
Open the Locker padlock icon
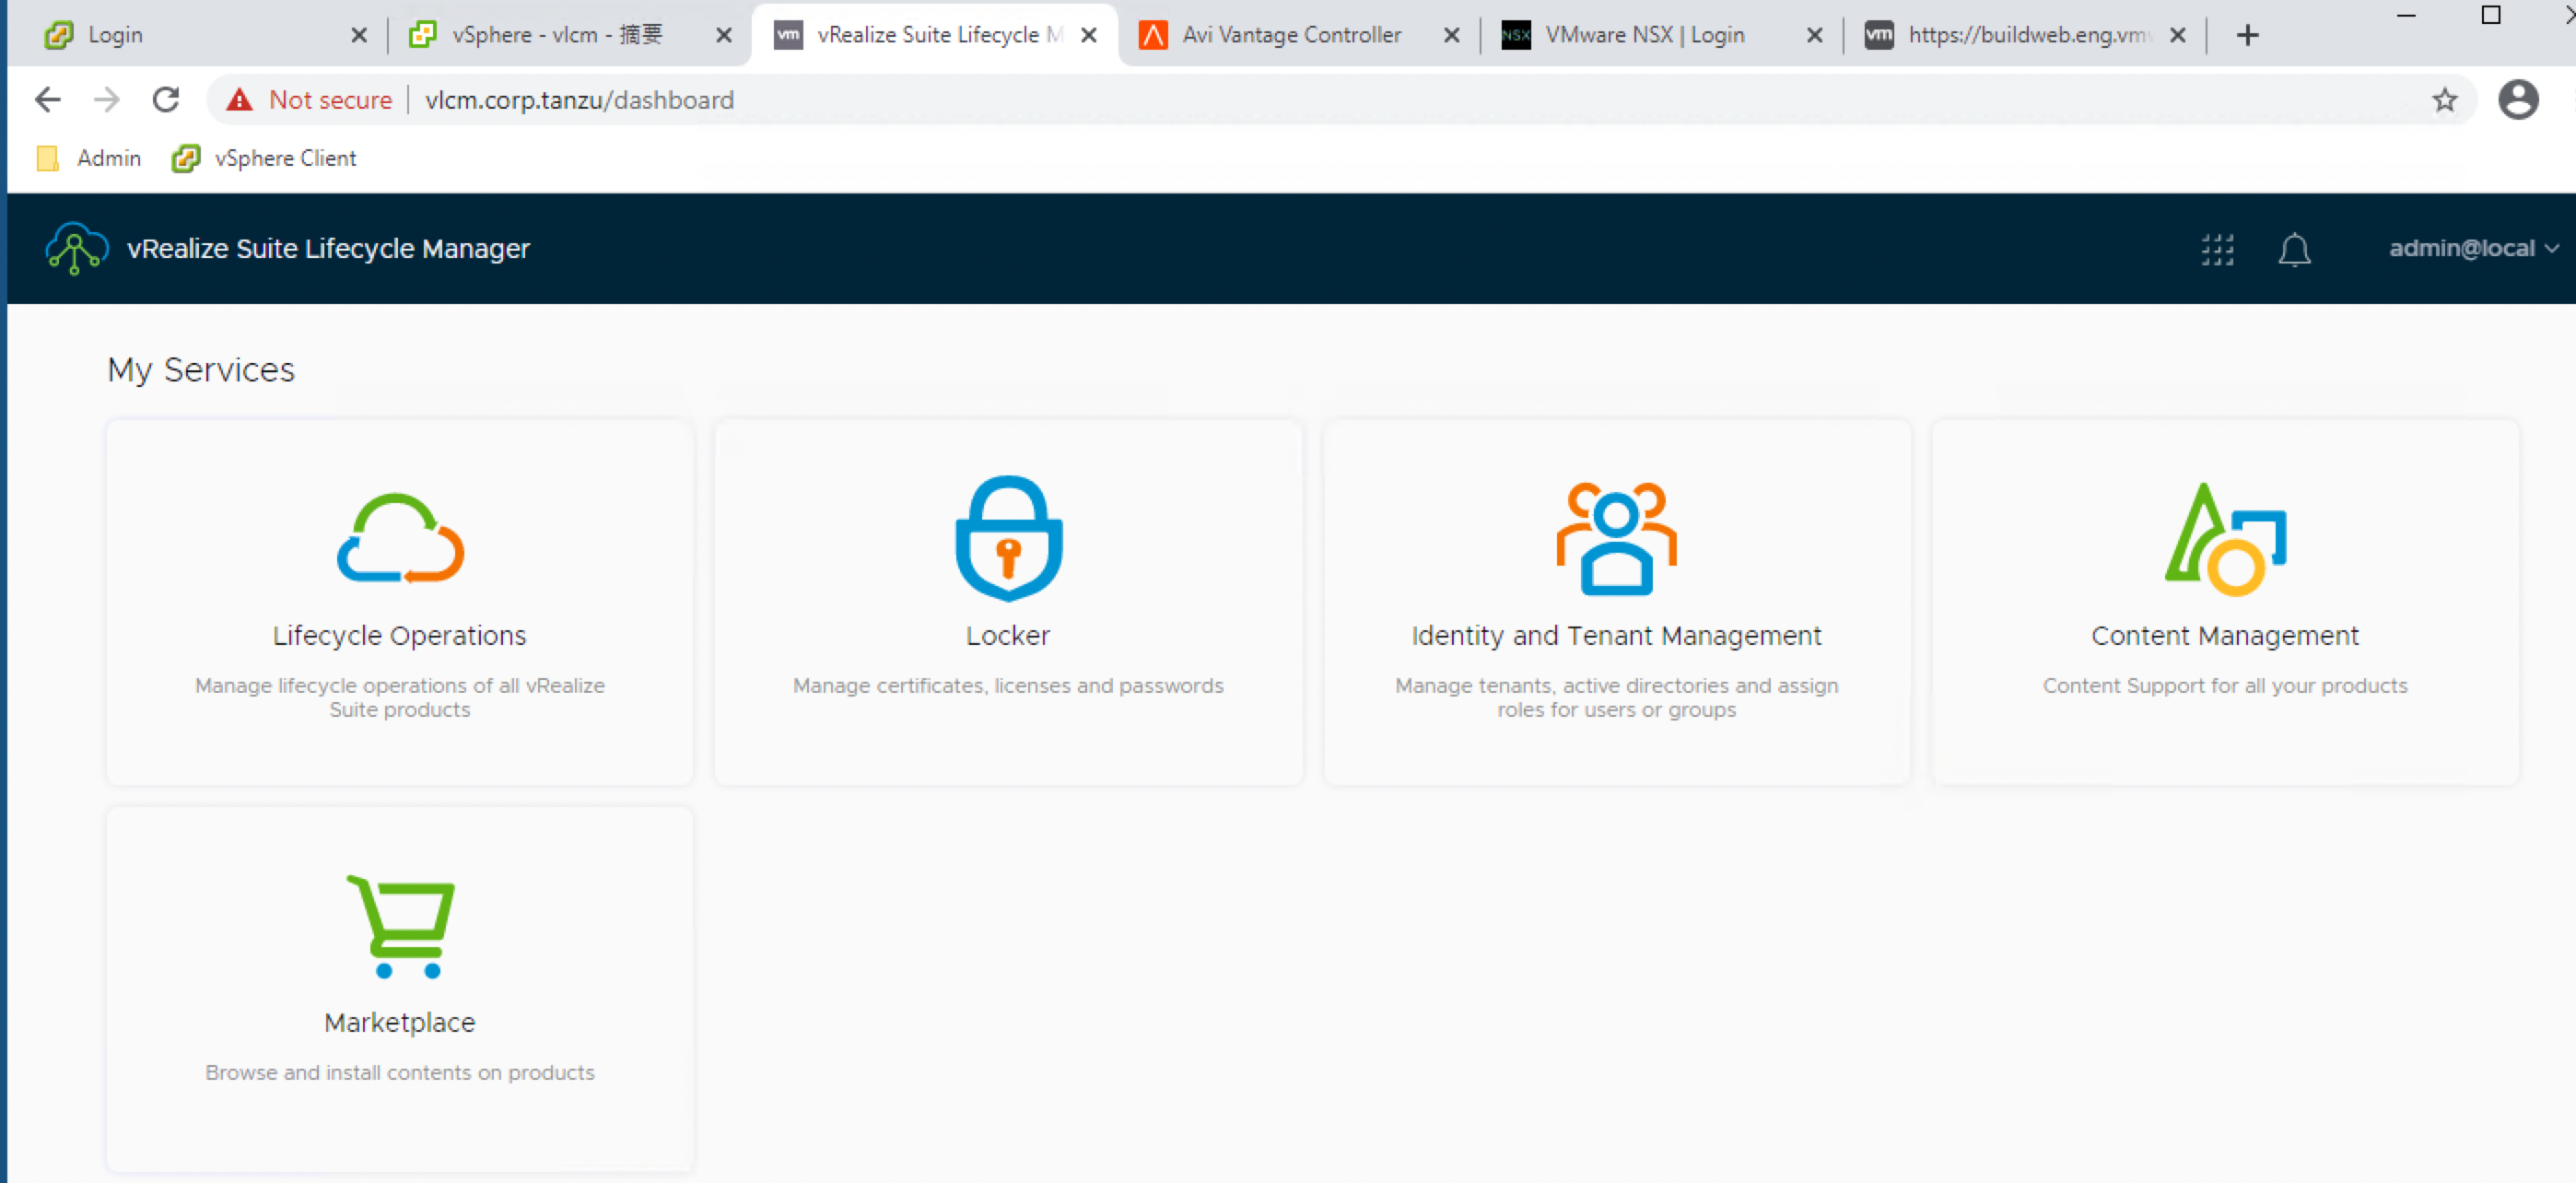pyautogui.click(x=1008, y=538)
